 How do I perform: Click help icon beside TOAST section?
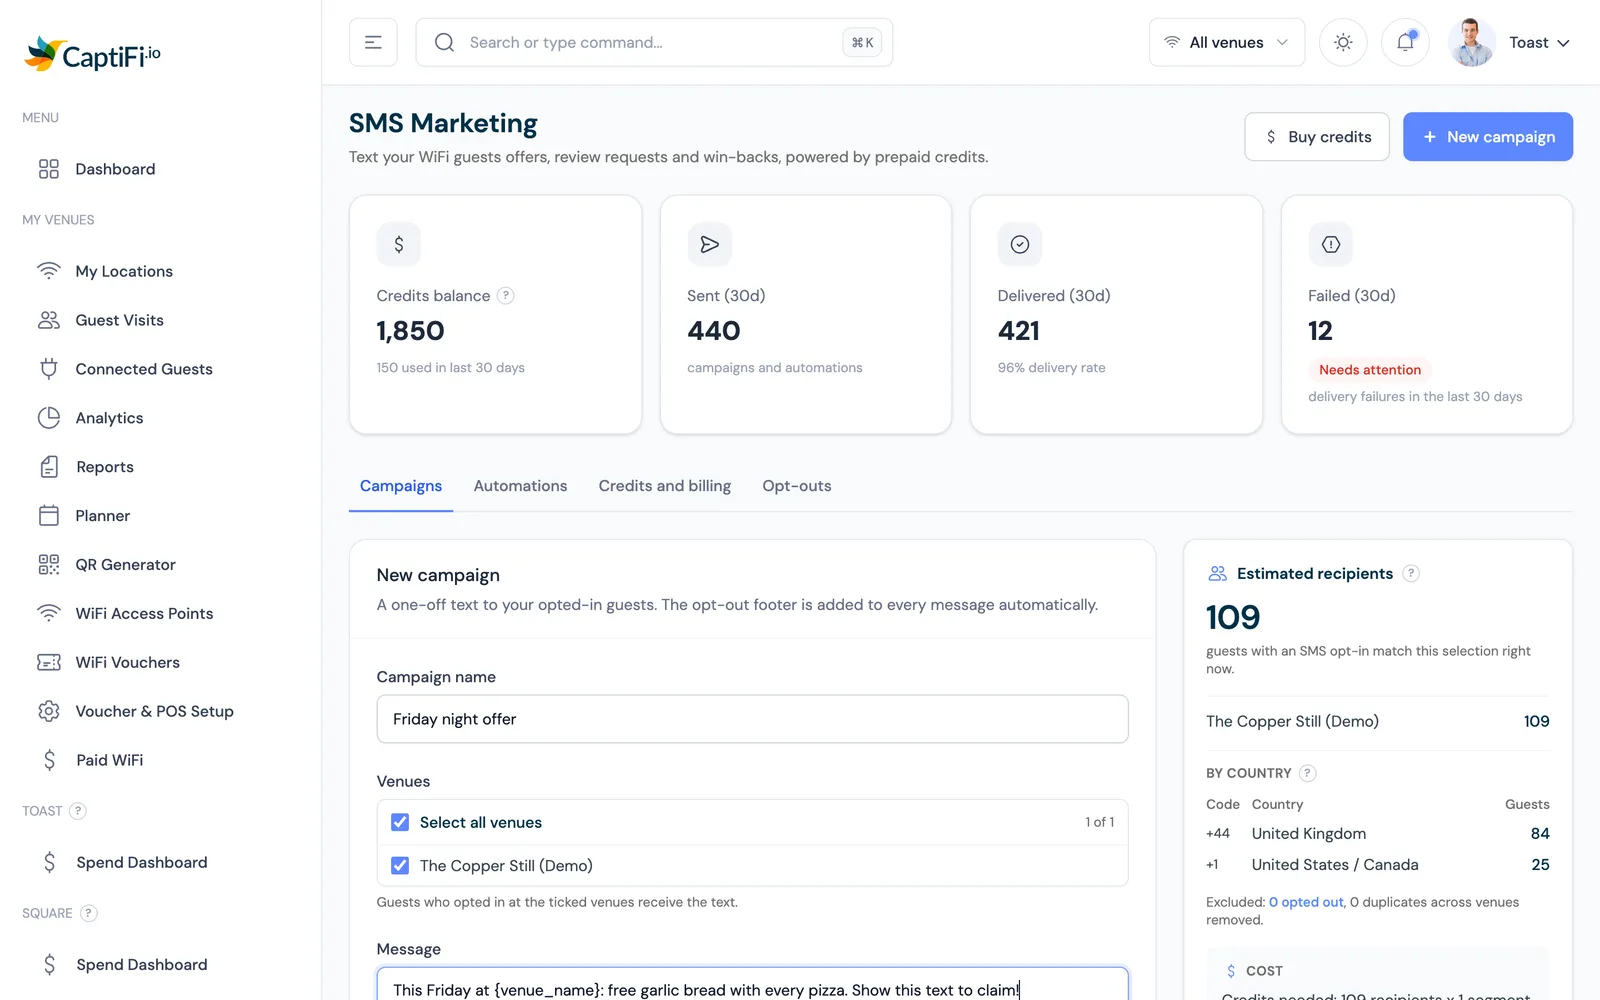point(78,811)
